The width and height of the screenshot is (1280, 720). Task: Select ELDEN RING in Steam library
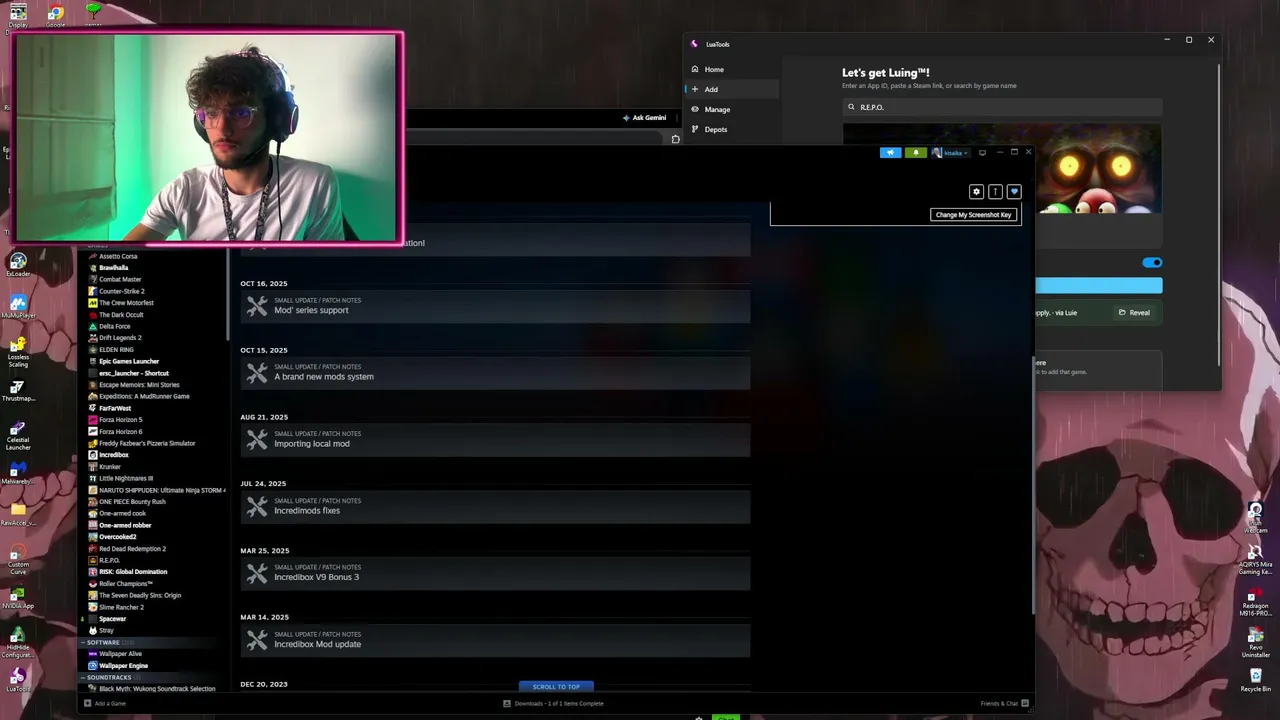point(116,350)
